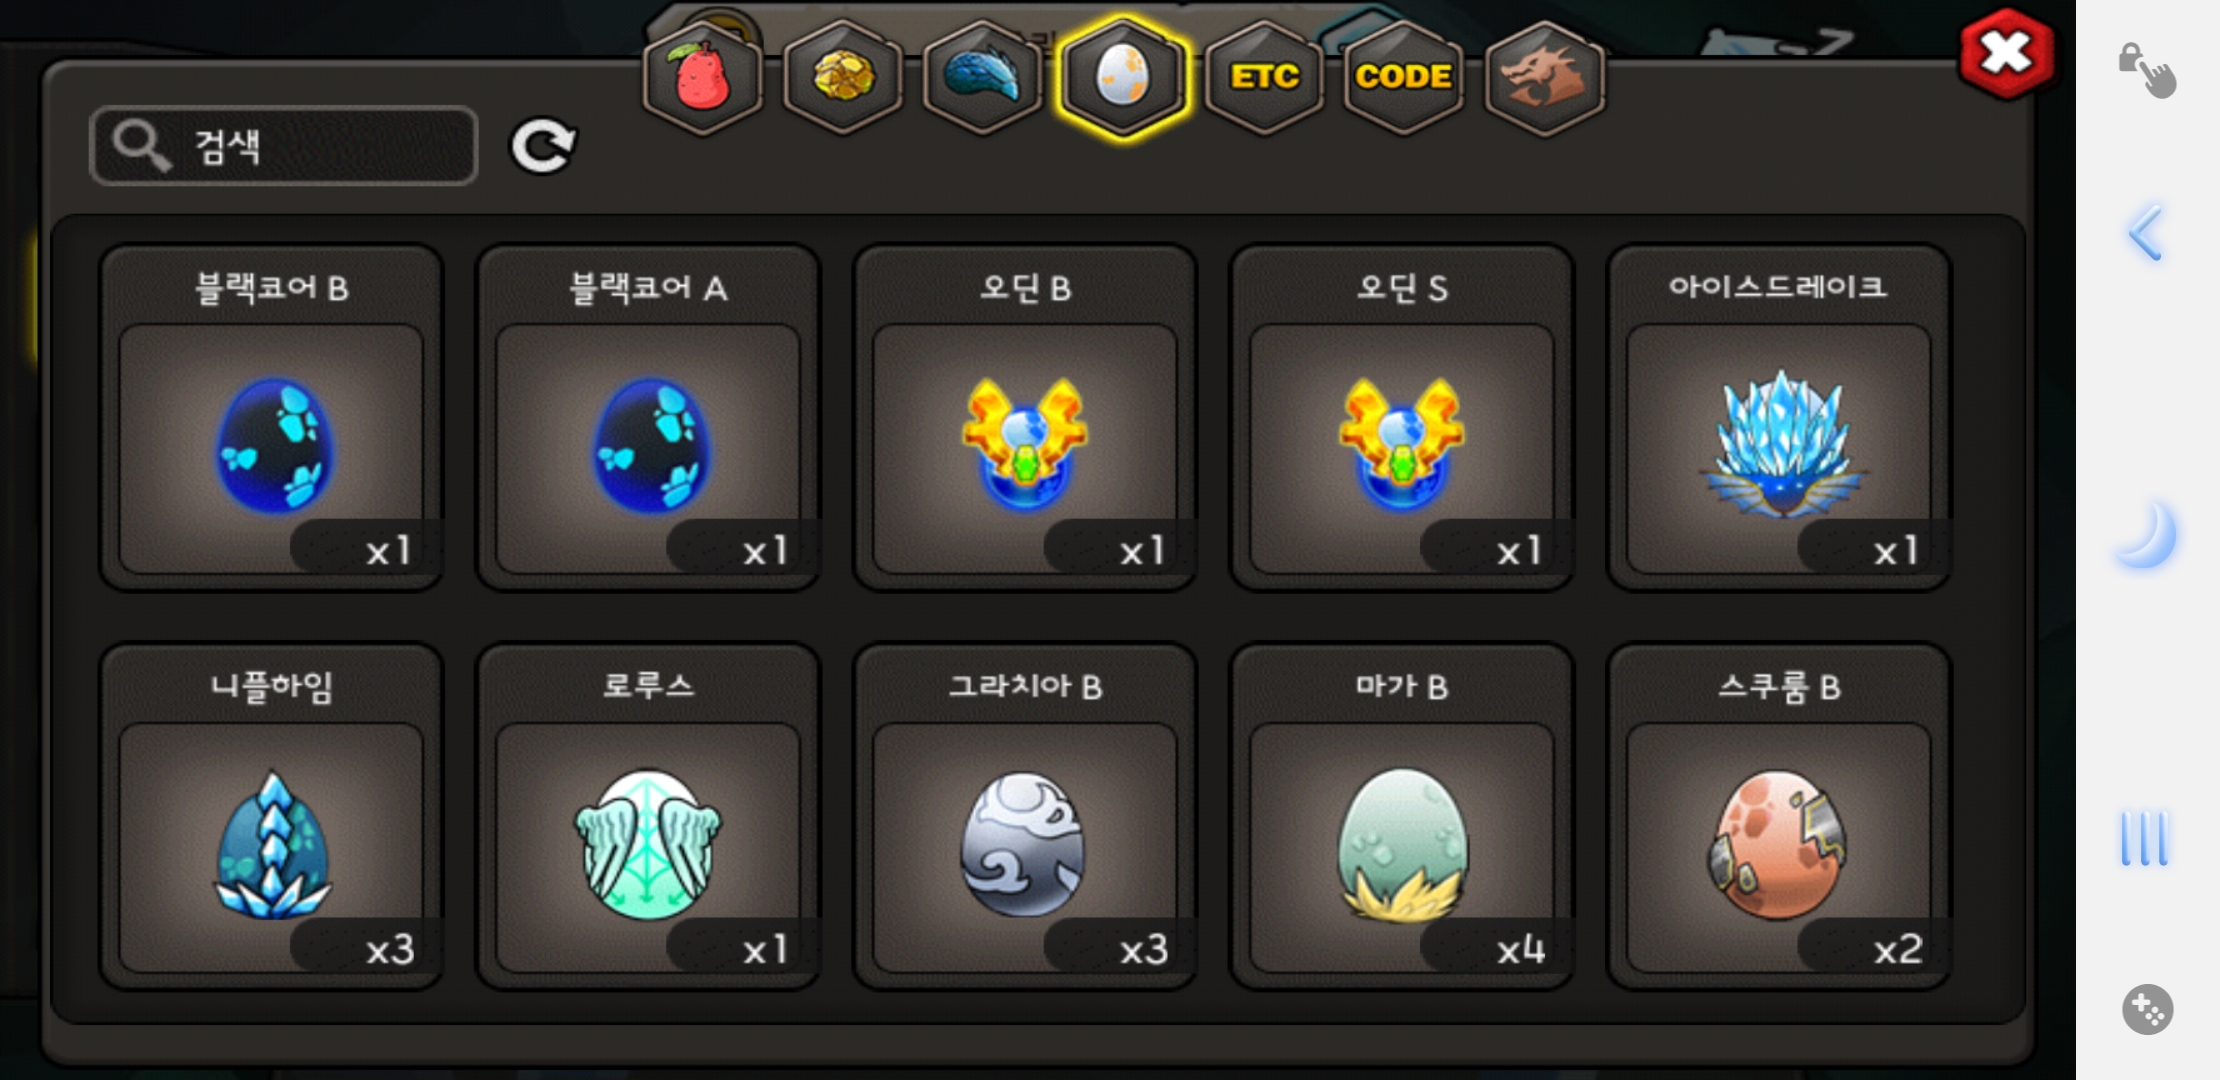Pick the 아이스드레이크 ice egg
Screen dimensions: 2220x1080
1779,418
